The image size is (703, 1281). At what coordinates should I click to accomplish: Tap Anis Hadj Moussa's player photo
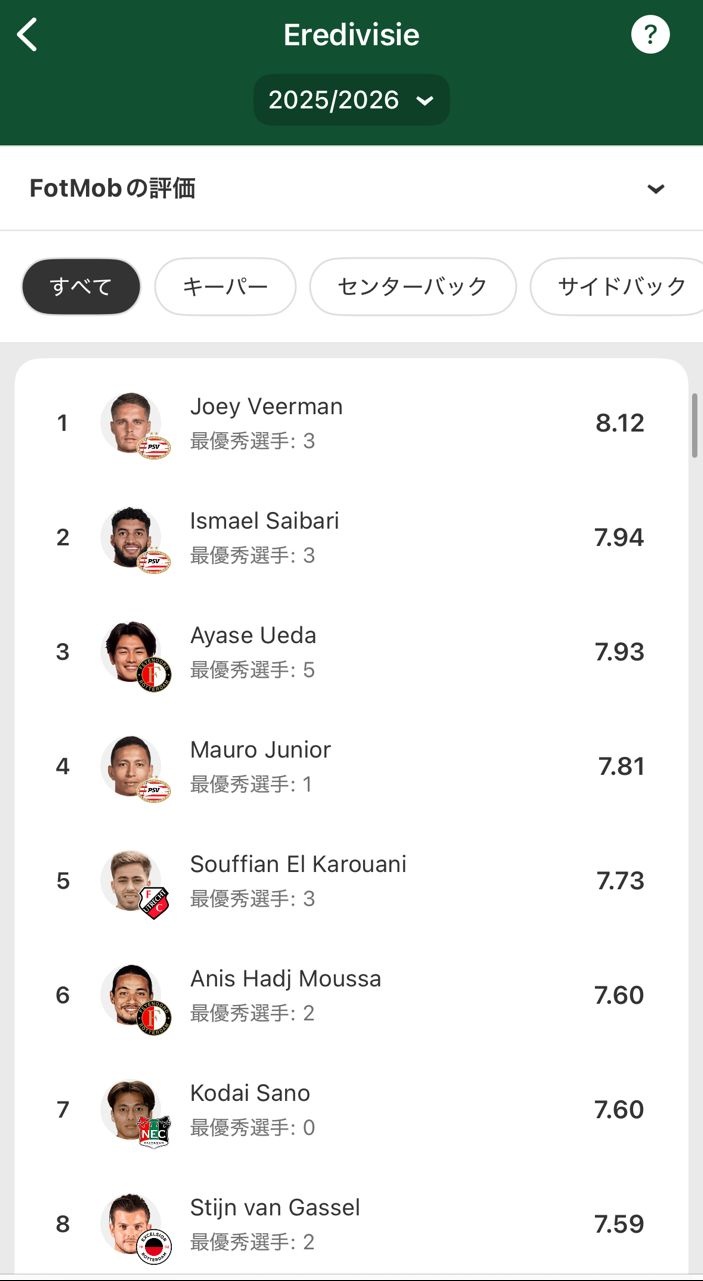pyautogui.click(x=131, y=995)
